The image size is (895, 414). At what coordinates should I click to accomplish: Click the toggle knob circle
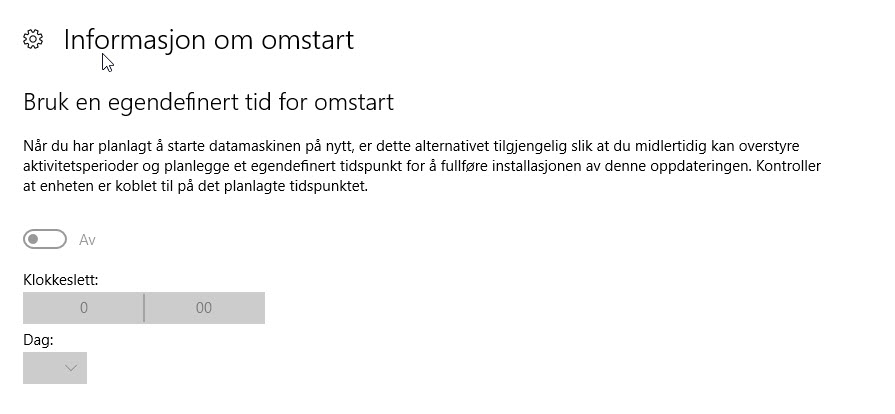pos(34,239)
